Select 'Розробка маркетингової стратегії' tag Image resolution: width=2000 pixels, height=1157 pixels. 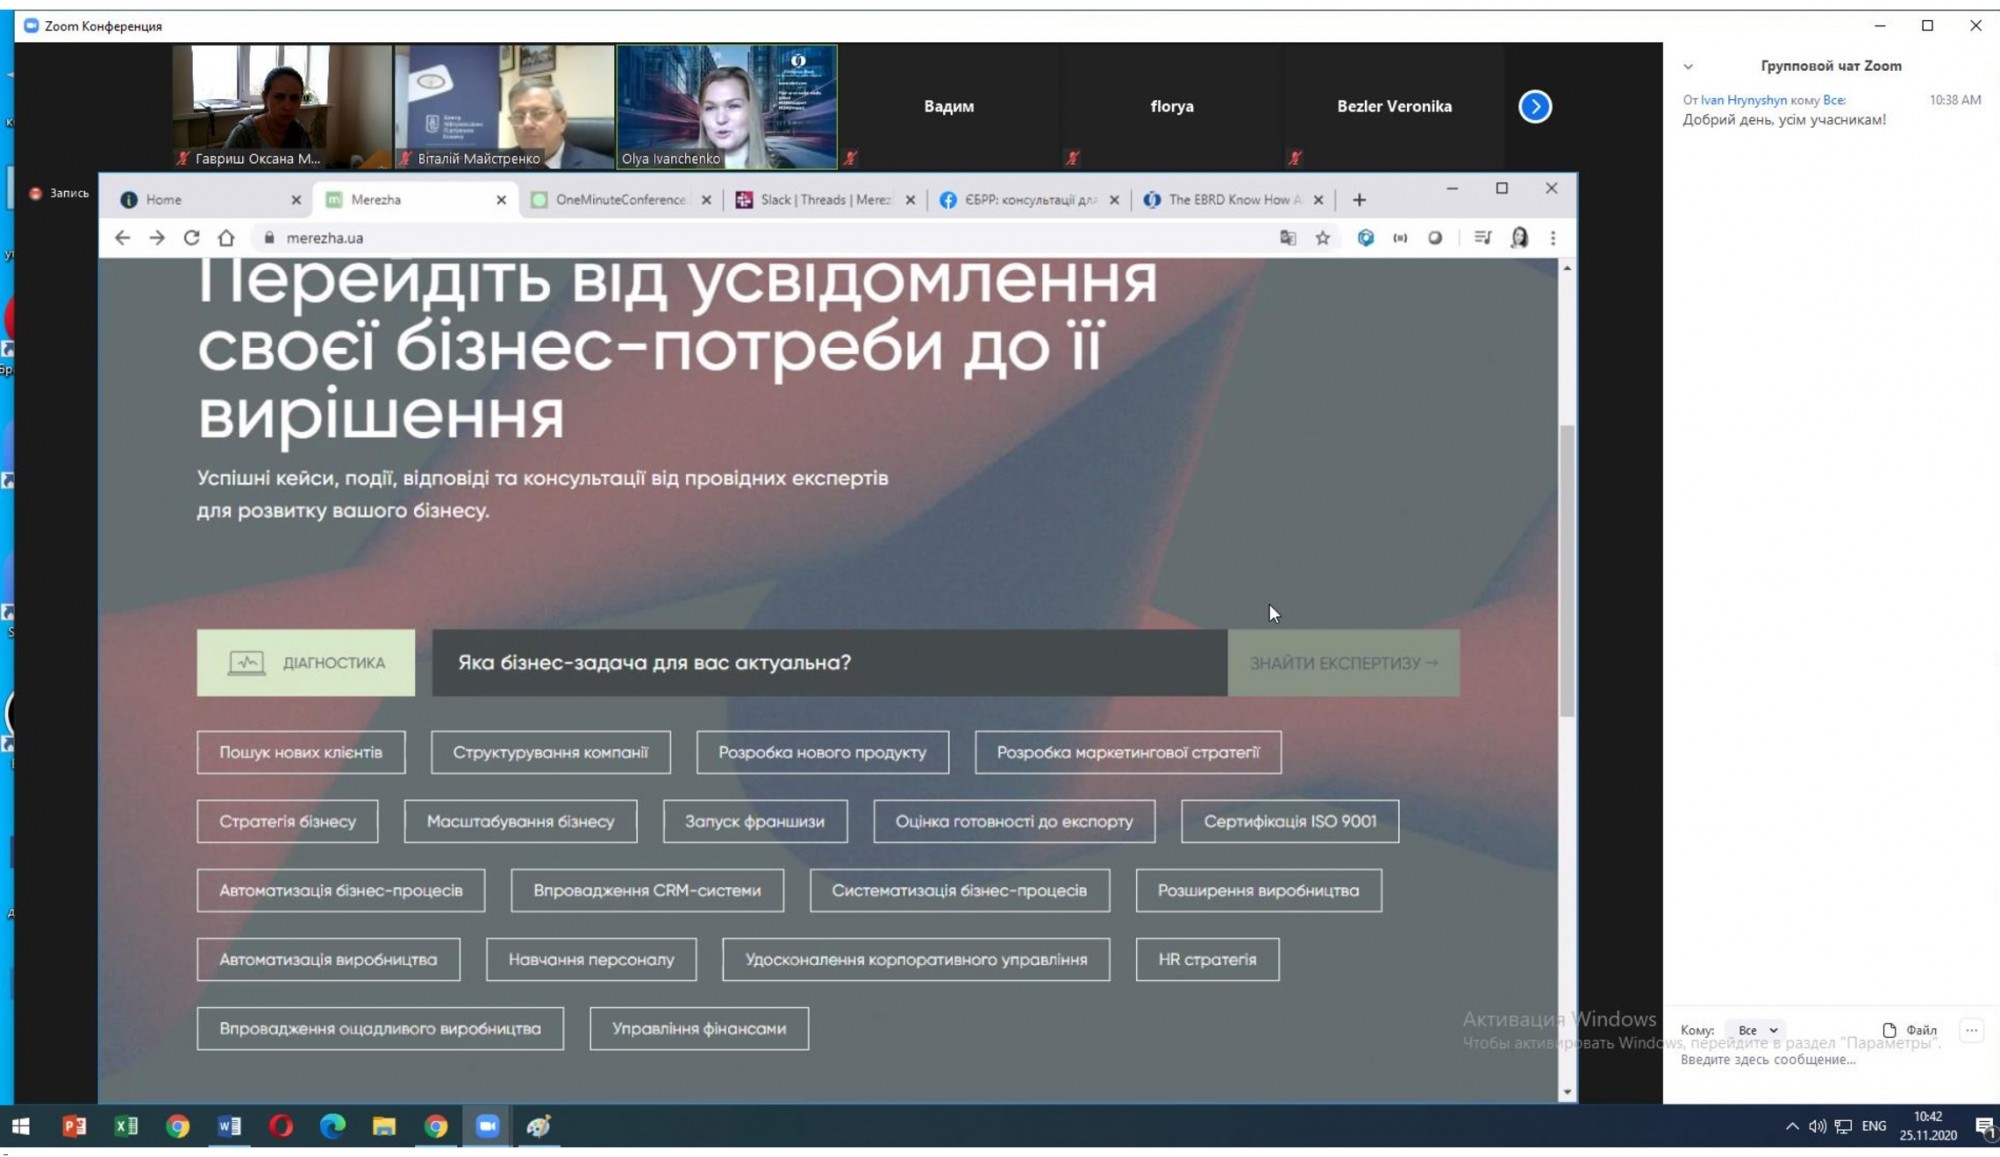click(1128, 753)
